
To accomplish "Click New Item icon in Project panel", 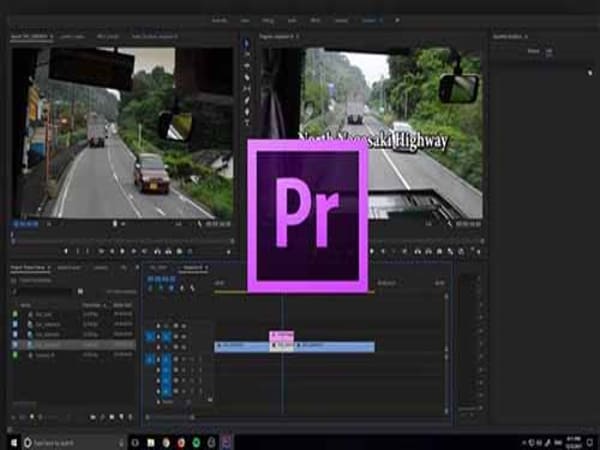I will tap(121, 417).
